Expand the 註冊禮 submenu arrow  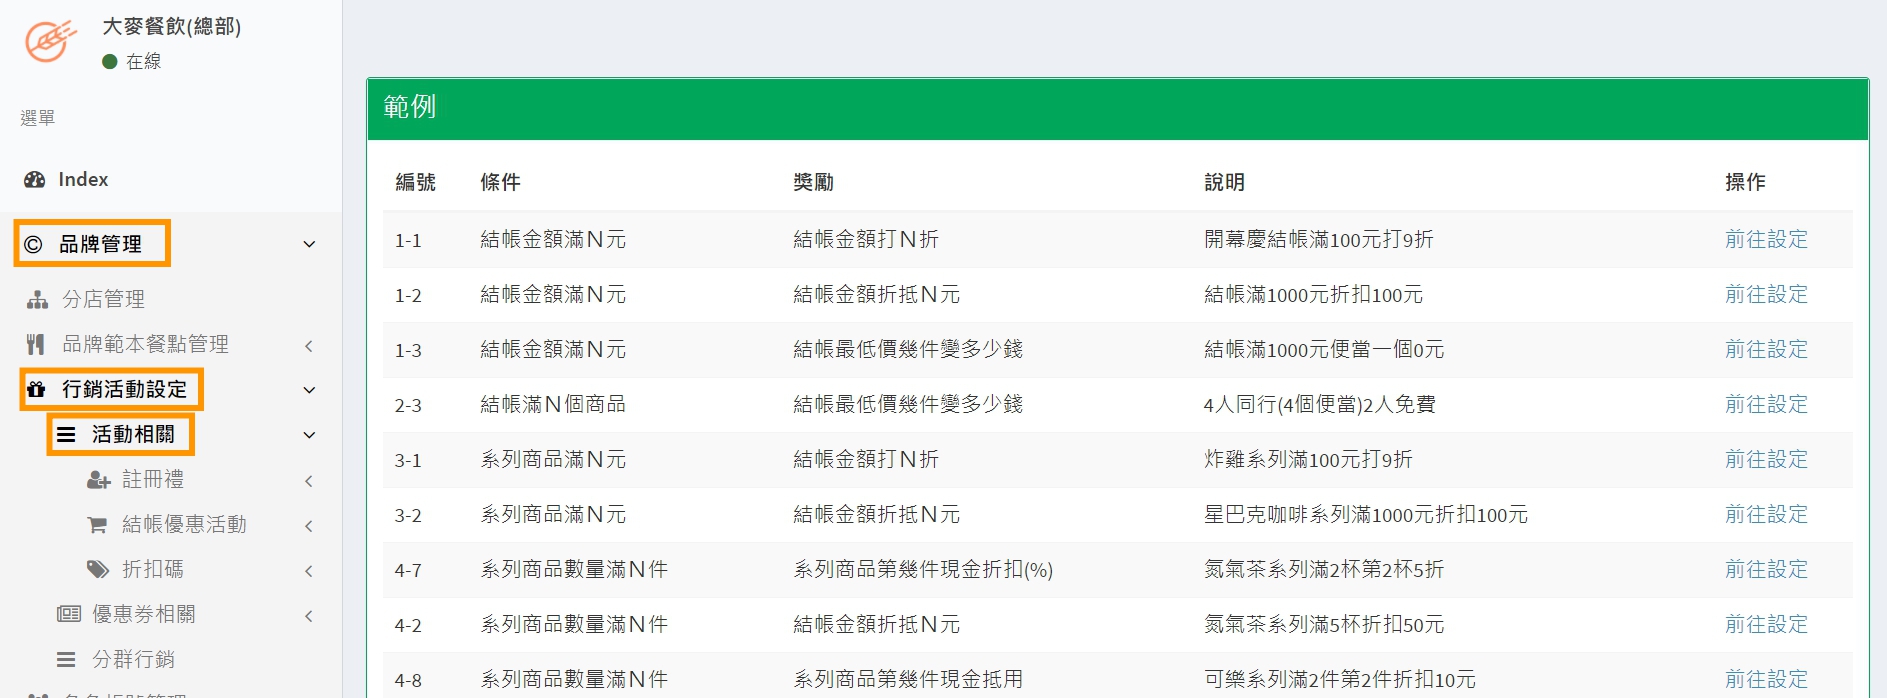coord(309,480)
